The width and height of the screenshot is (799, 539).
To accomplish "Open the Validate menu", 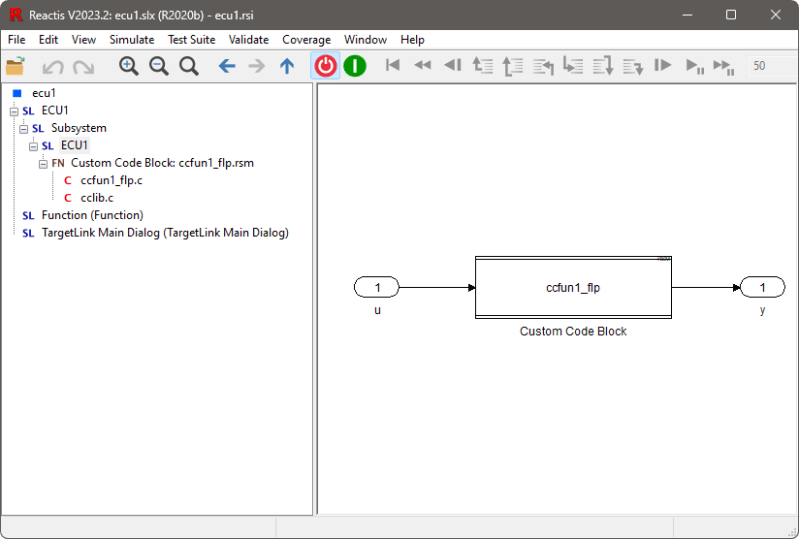I will (x=249, y=40).
